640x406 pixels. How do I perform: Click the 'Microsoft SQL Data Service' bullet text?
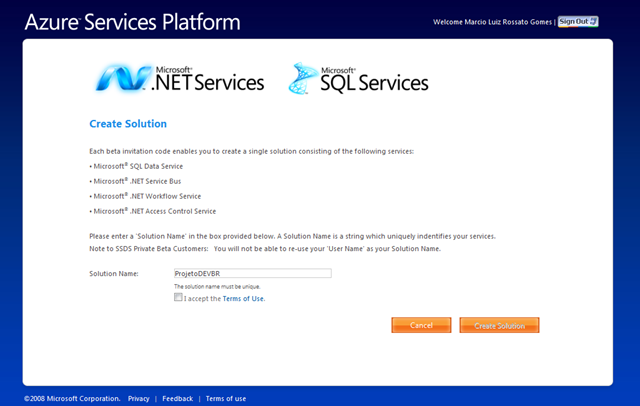click(x=138, y=166)
